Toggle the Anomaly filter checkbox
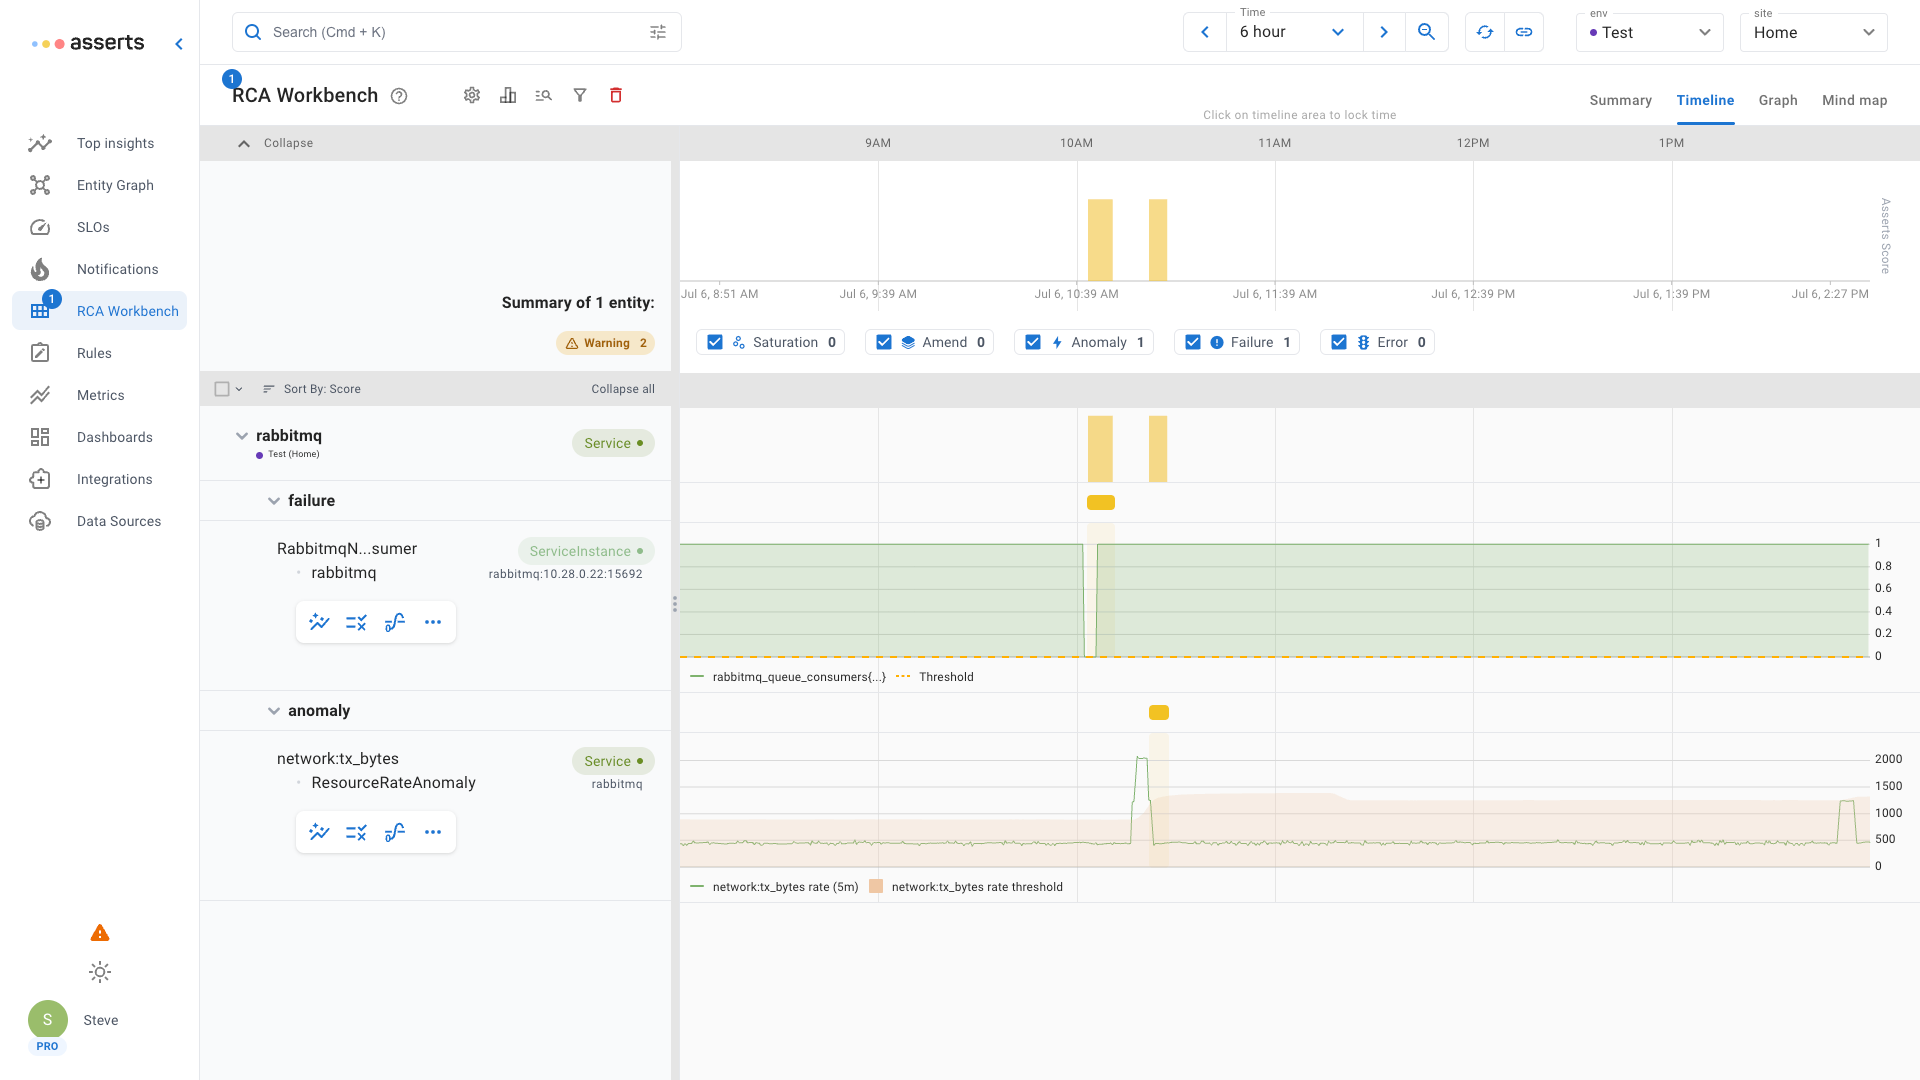The image size is (1920, 1080). 1033,342
